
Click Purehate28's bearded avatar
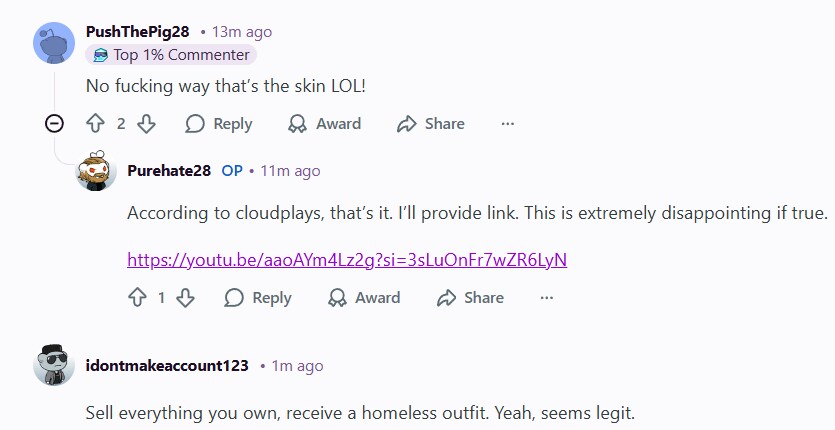(x=96, y=171)
